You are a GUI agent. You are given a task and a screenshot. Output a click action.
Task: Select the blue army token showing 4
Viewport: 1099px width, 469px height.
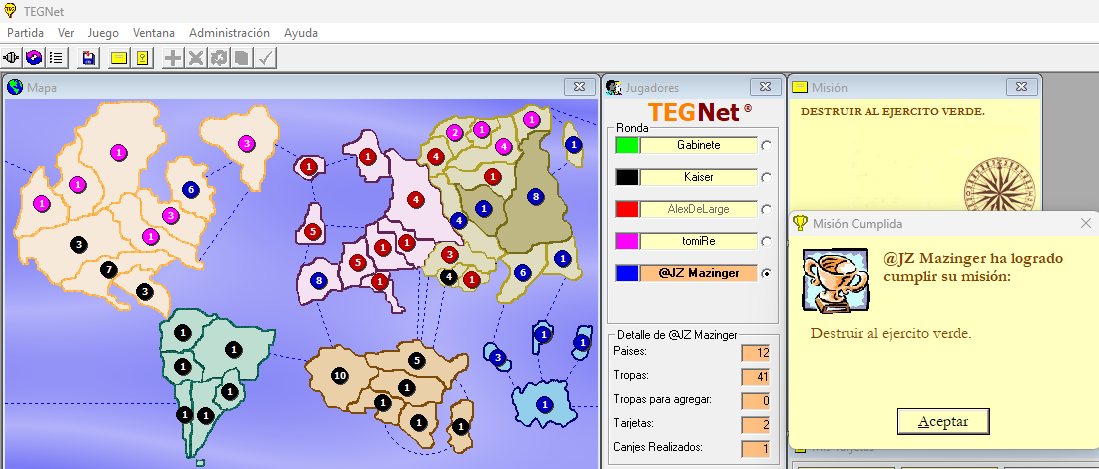click(x=458, y=220)
